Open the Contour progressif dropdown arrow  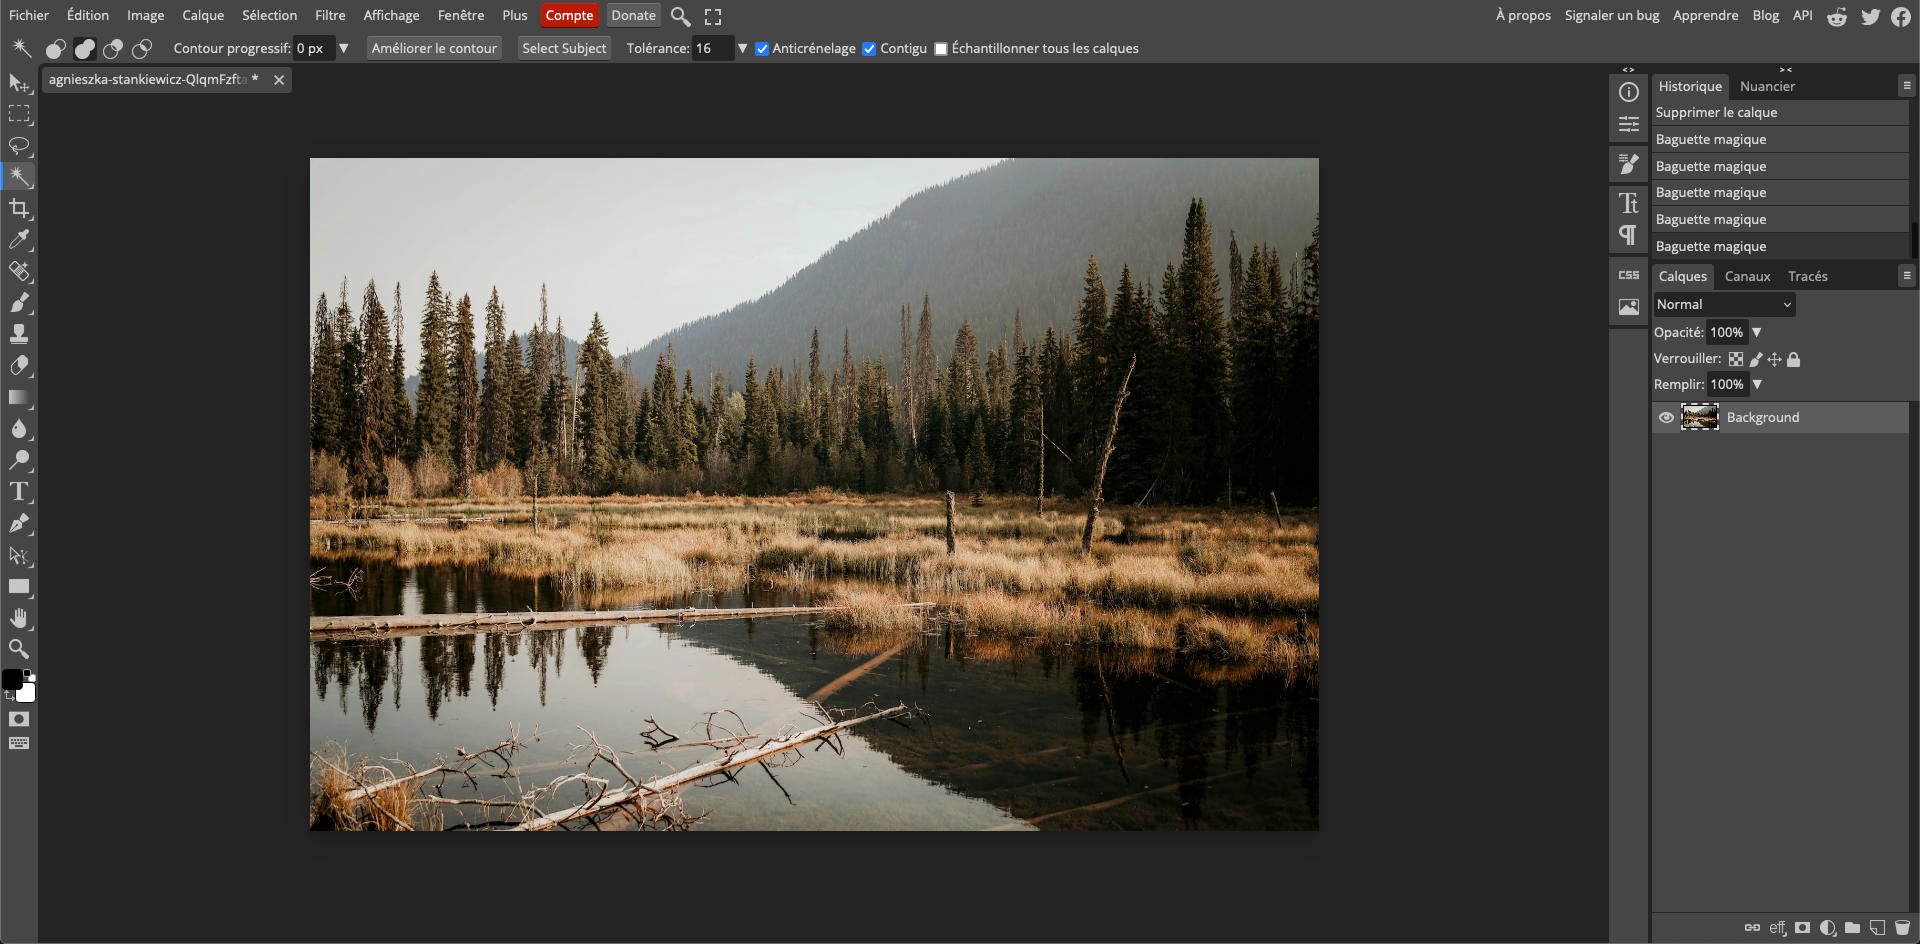click(343, 48)
